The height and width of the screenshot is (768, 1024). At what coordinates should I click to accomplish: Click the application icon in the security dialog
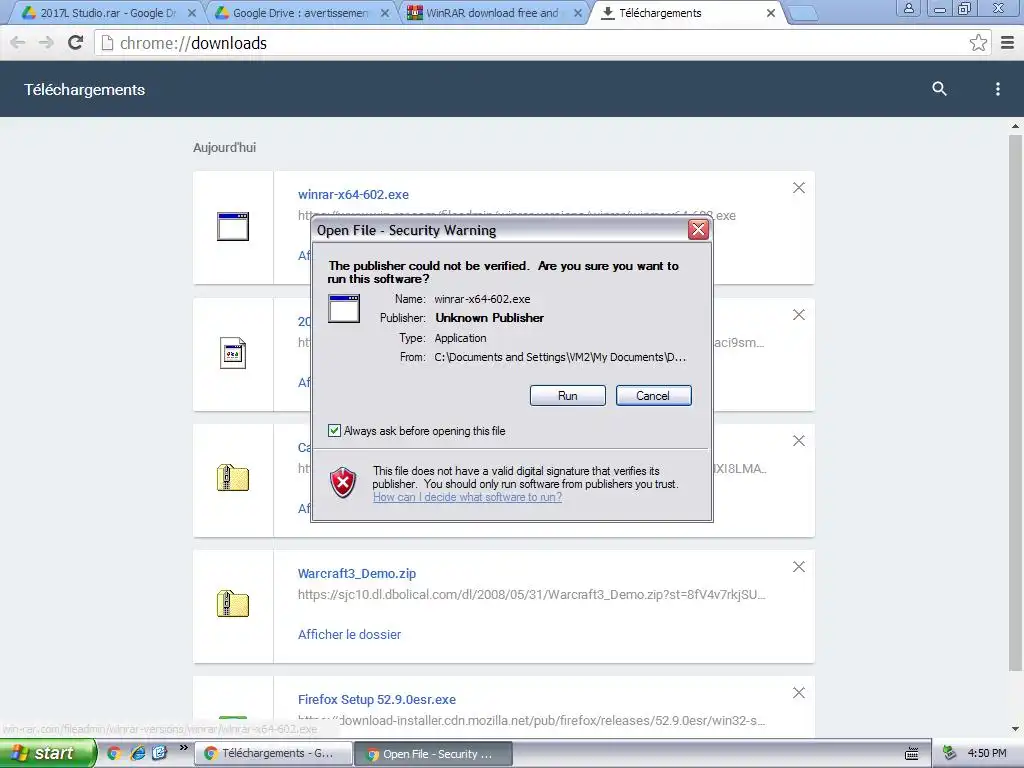click(x=344, y=308)
